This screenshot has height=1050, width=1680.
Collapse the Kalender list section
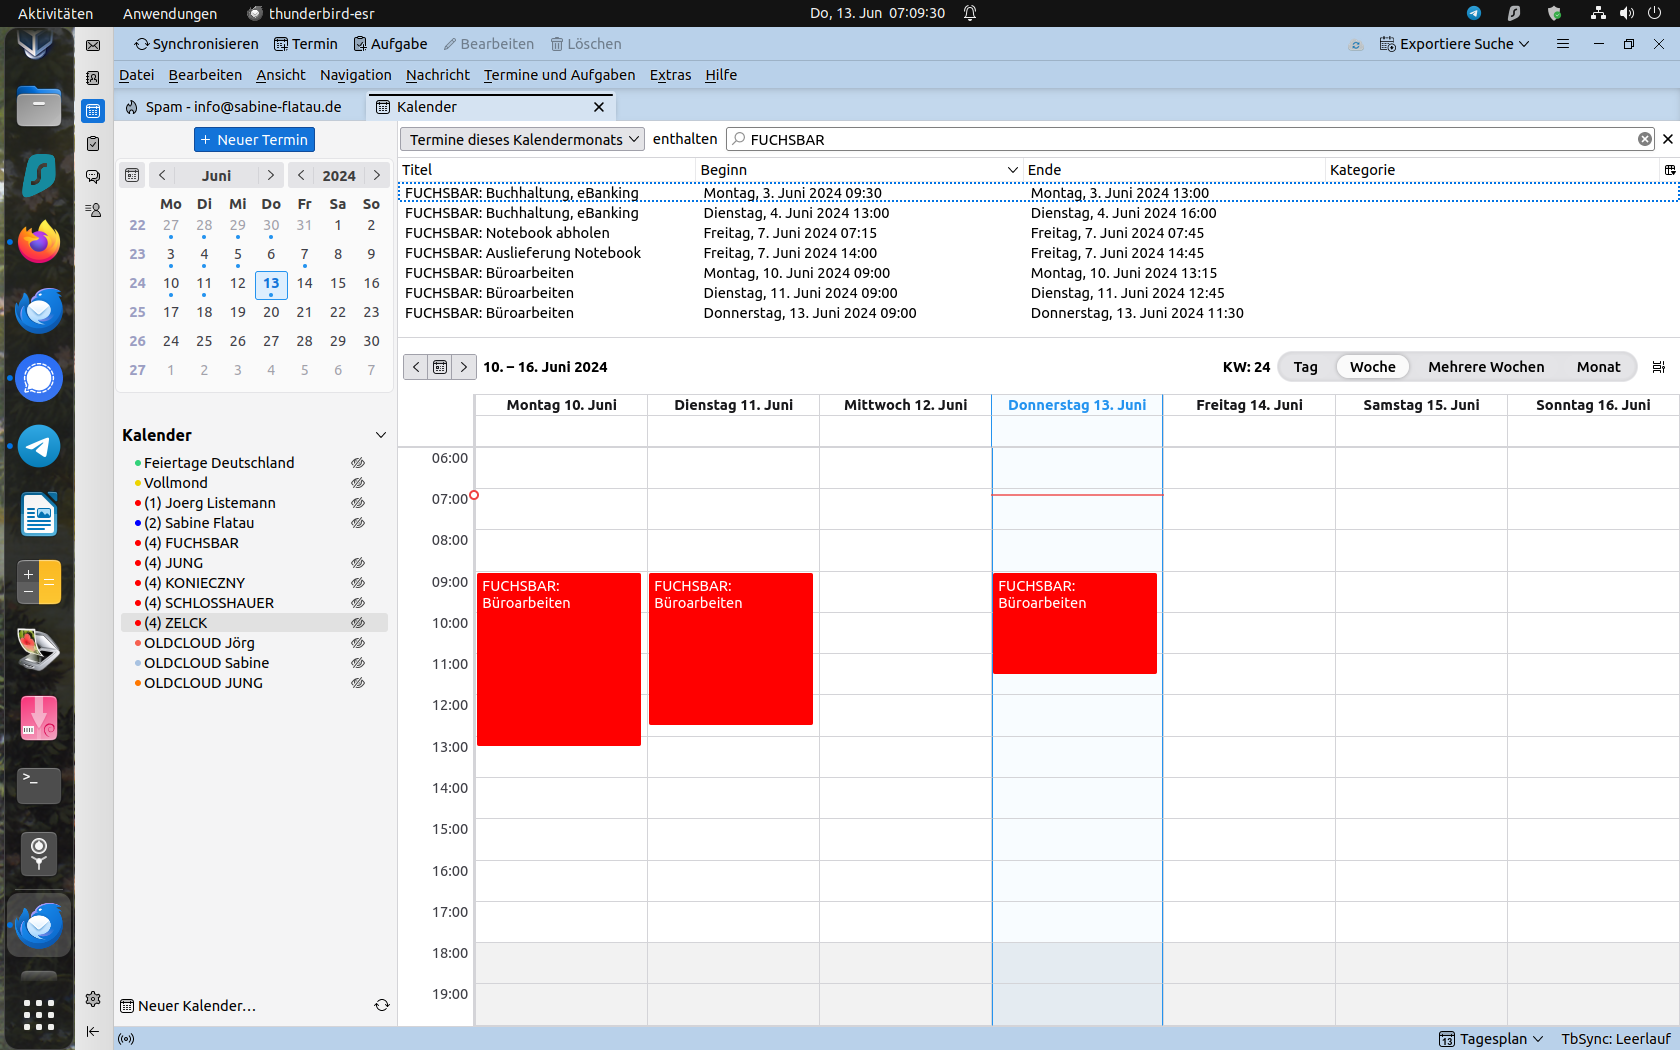point(380,435)
